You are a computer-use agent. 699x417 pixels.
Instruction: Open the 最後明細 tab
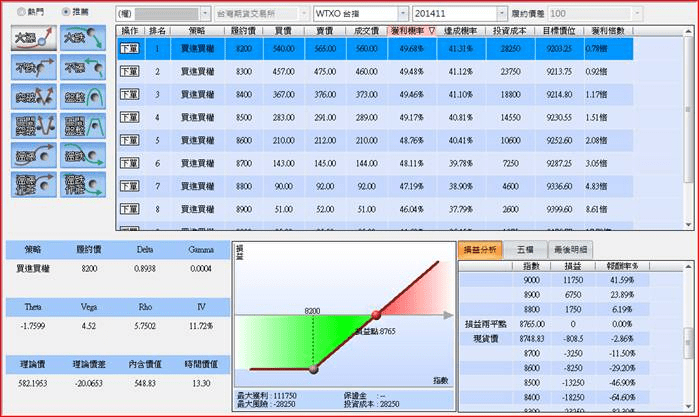(x=570, y=248)
